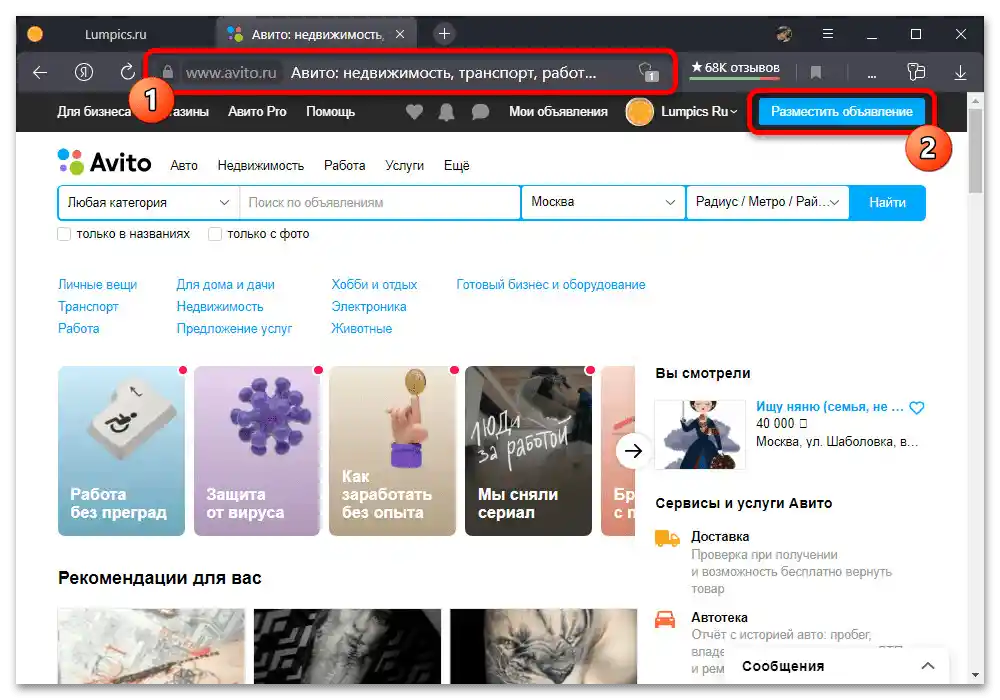Open Для дома и дачи category
The image size is (1000, 700).
point(225,284)
